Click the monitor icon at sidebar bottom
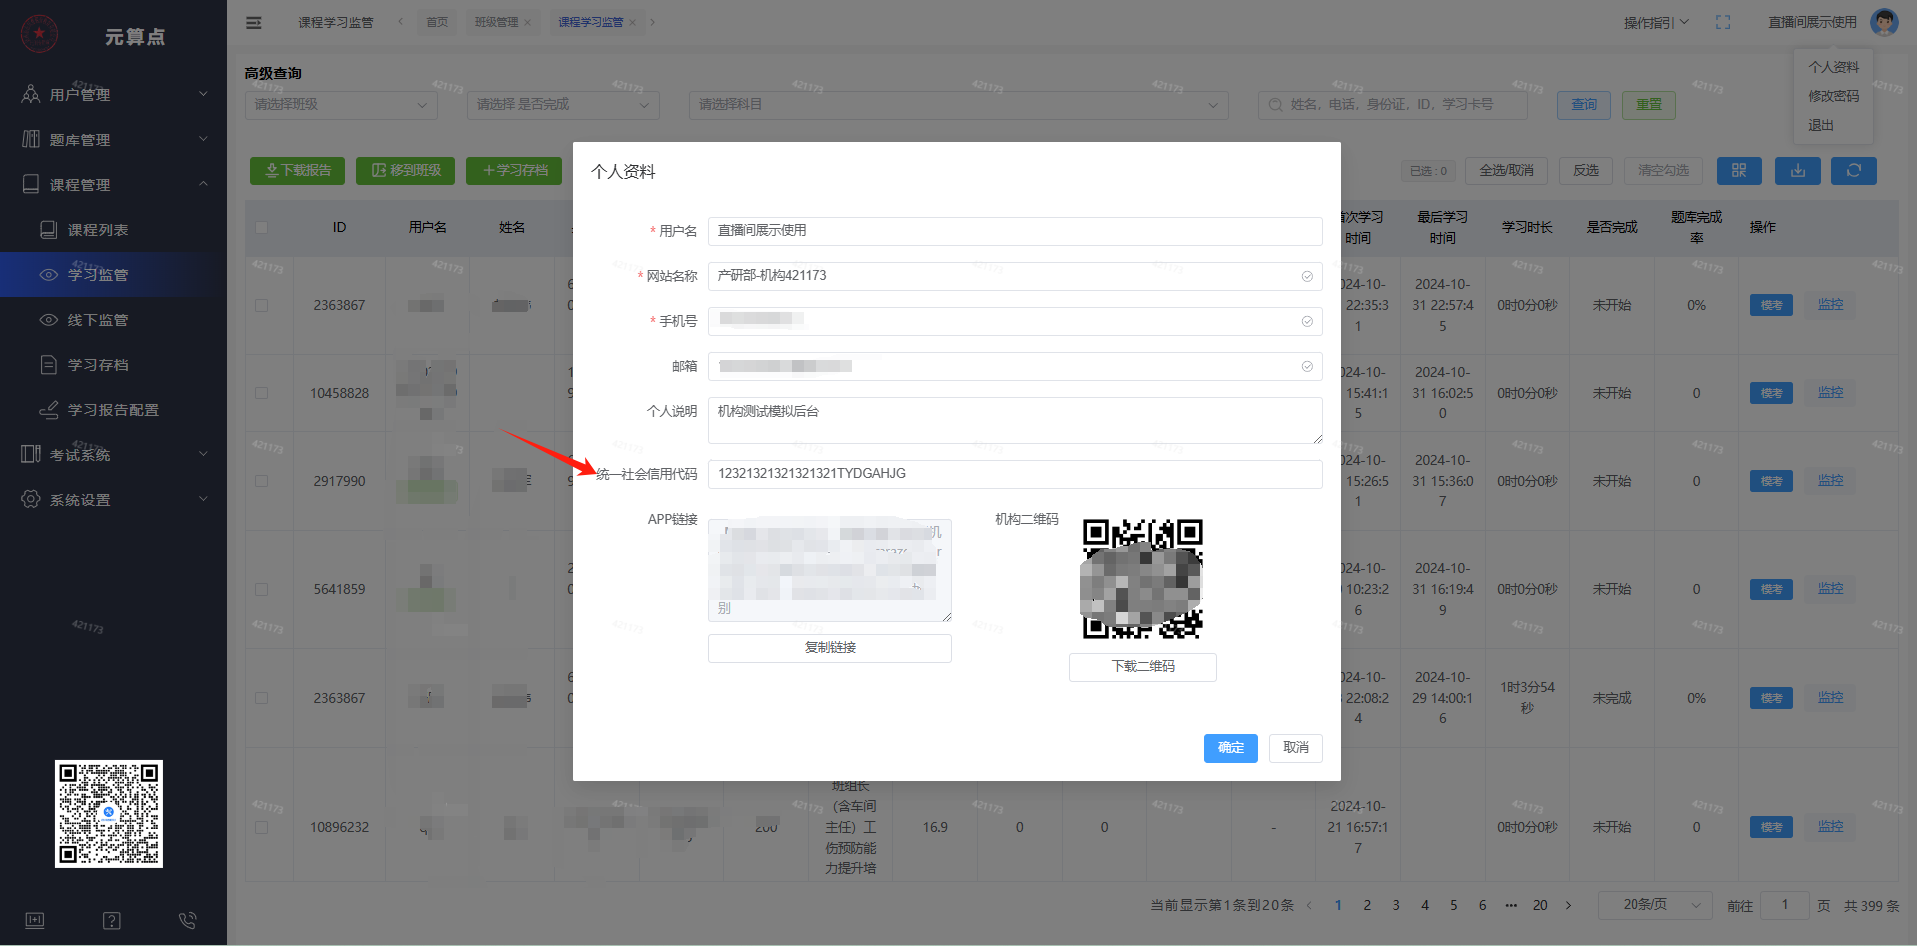The width and height of the screenshot is (1917, 946). 35,920
